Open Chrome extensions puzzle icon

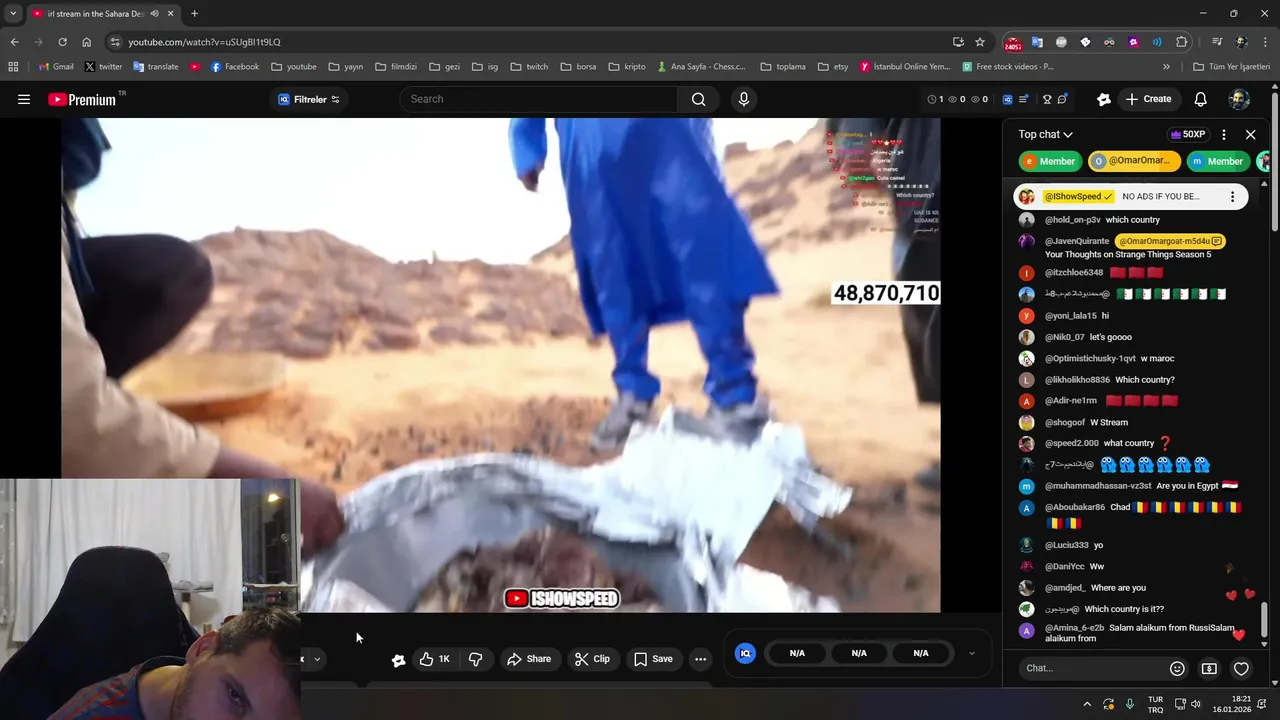pos(1182,42)
